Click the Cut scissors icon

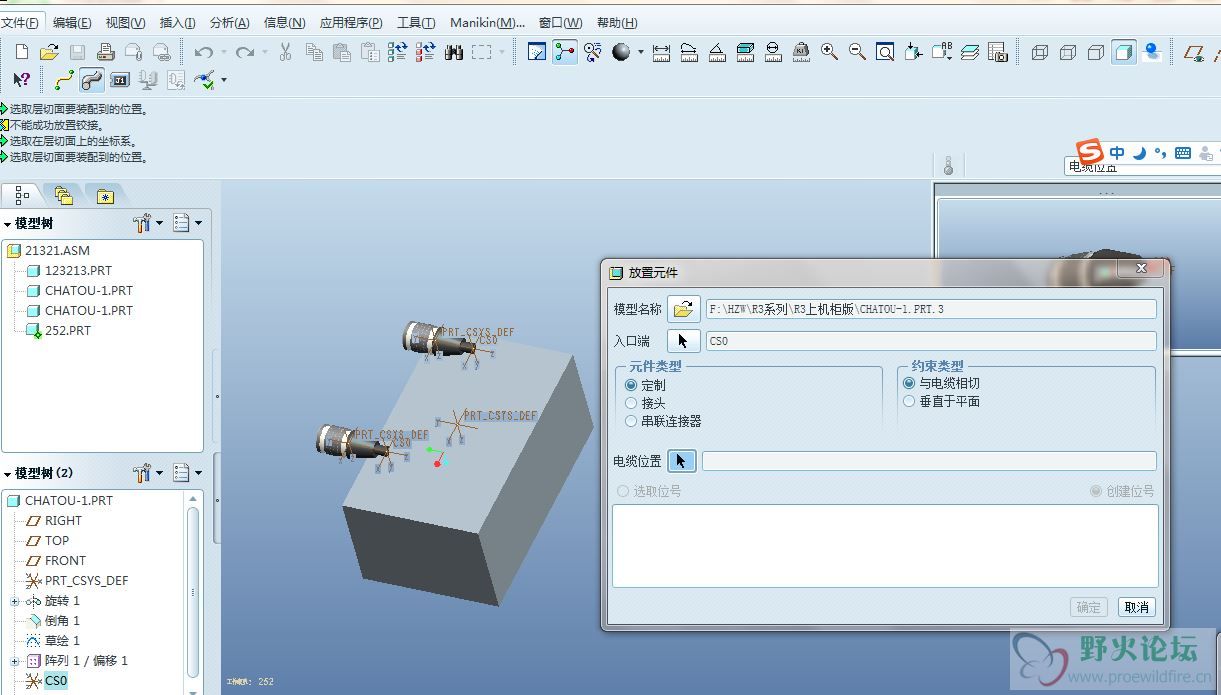[285, 52]
